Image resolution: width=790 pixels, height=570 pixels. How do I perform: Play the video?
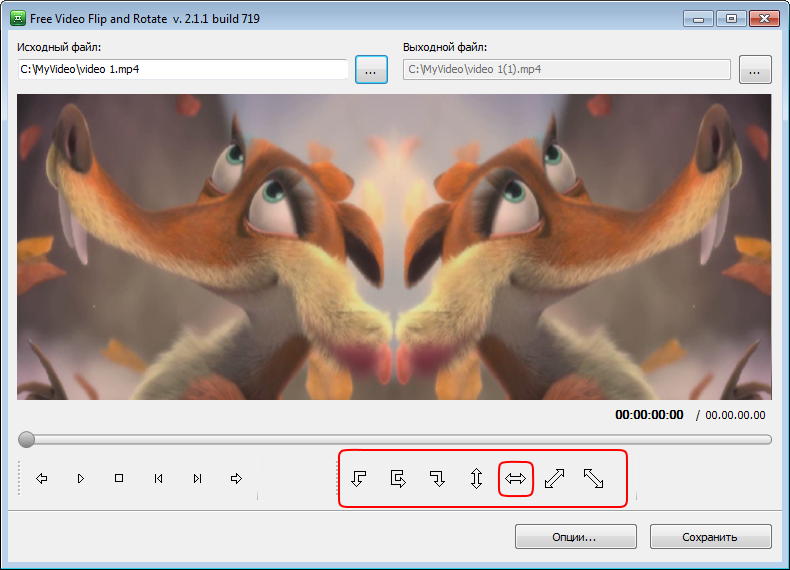[x=81, y=478]
